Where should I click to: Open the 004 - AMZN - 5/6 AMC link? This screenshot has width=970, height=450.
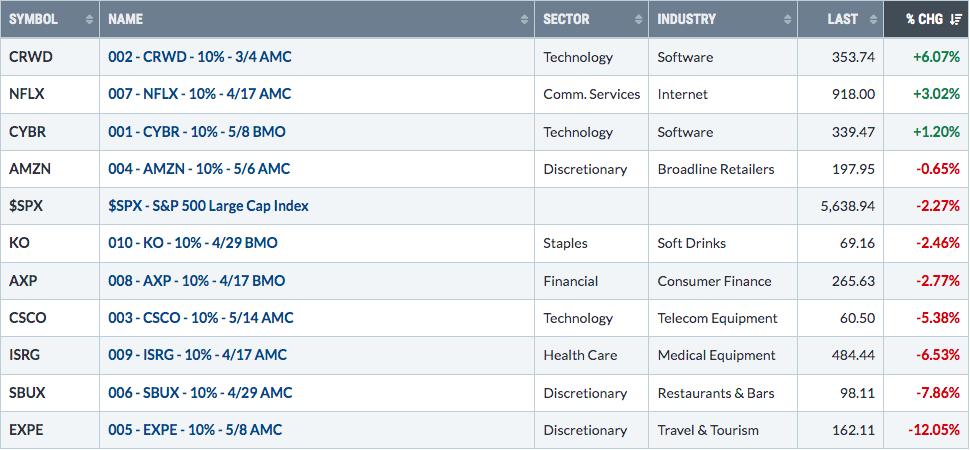(x=199, y=169)
